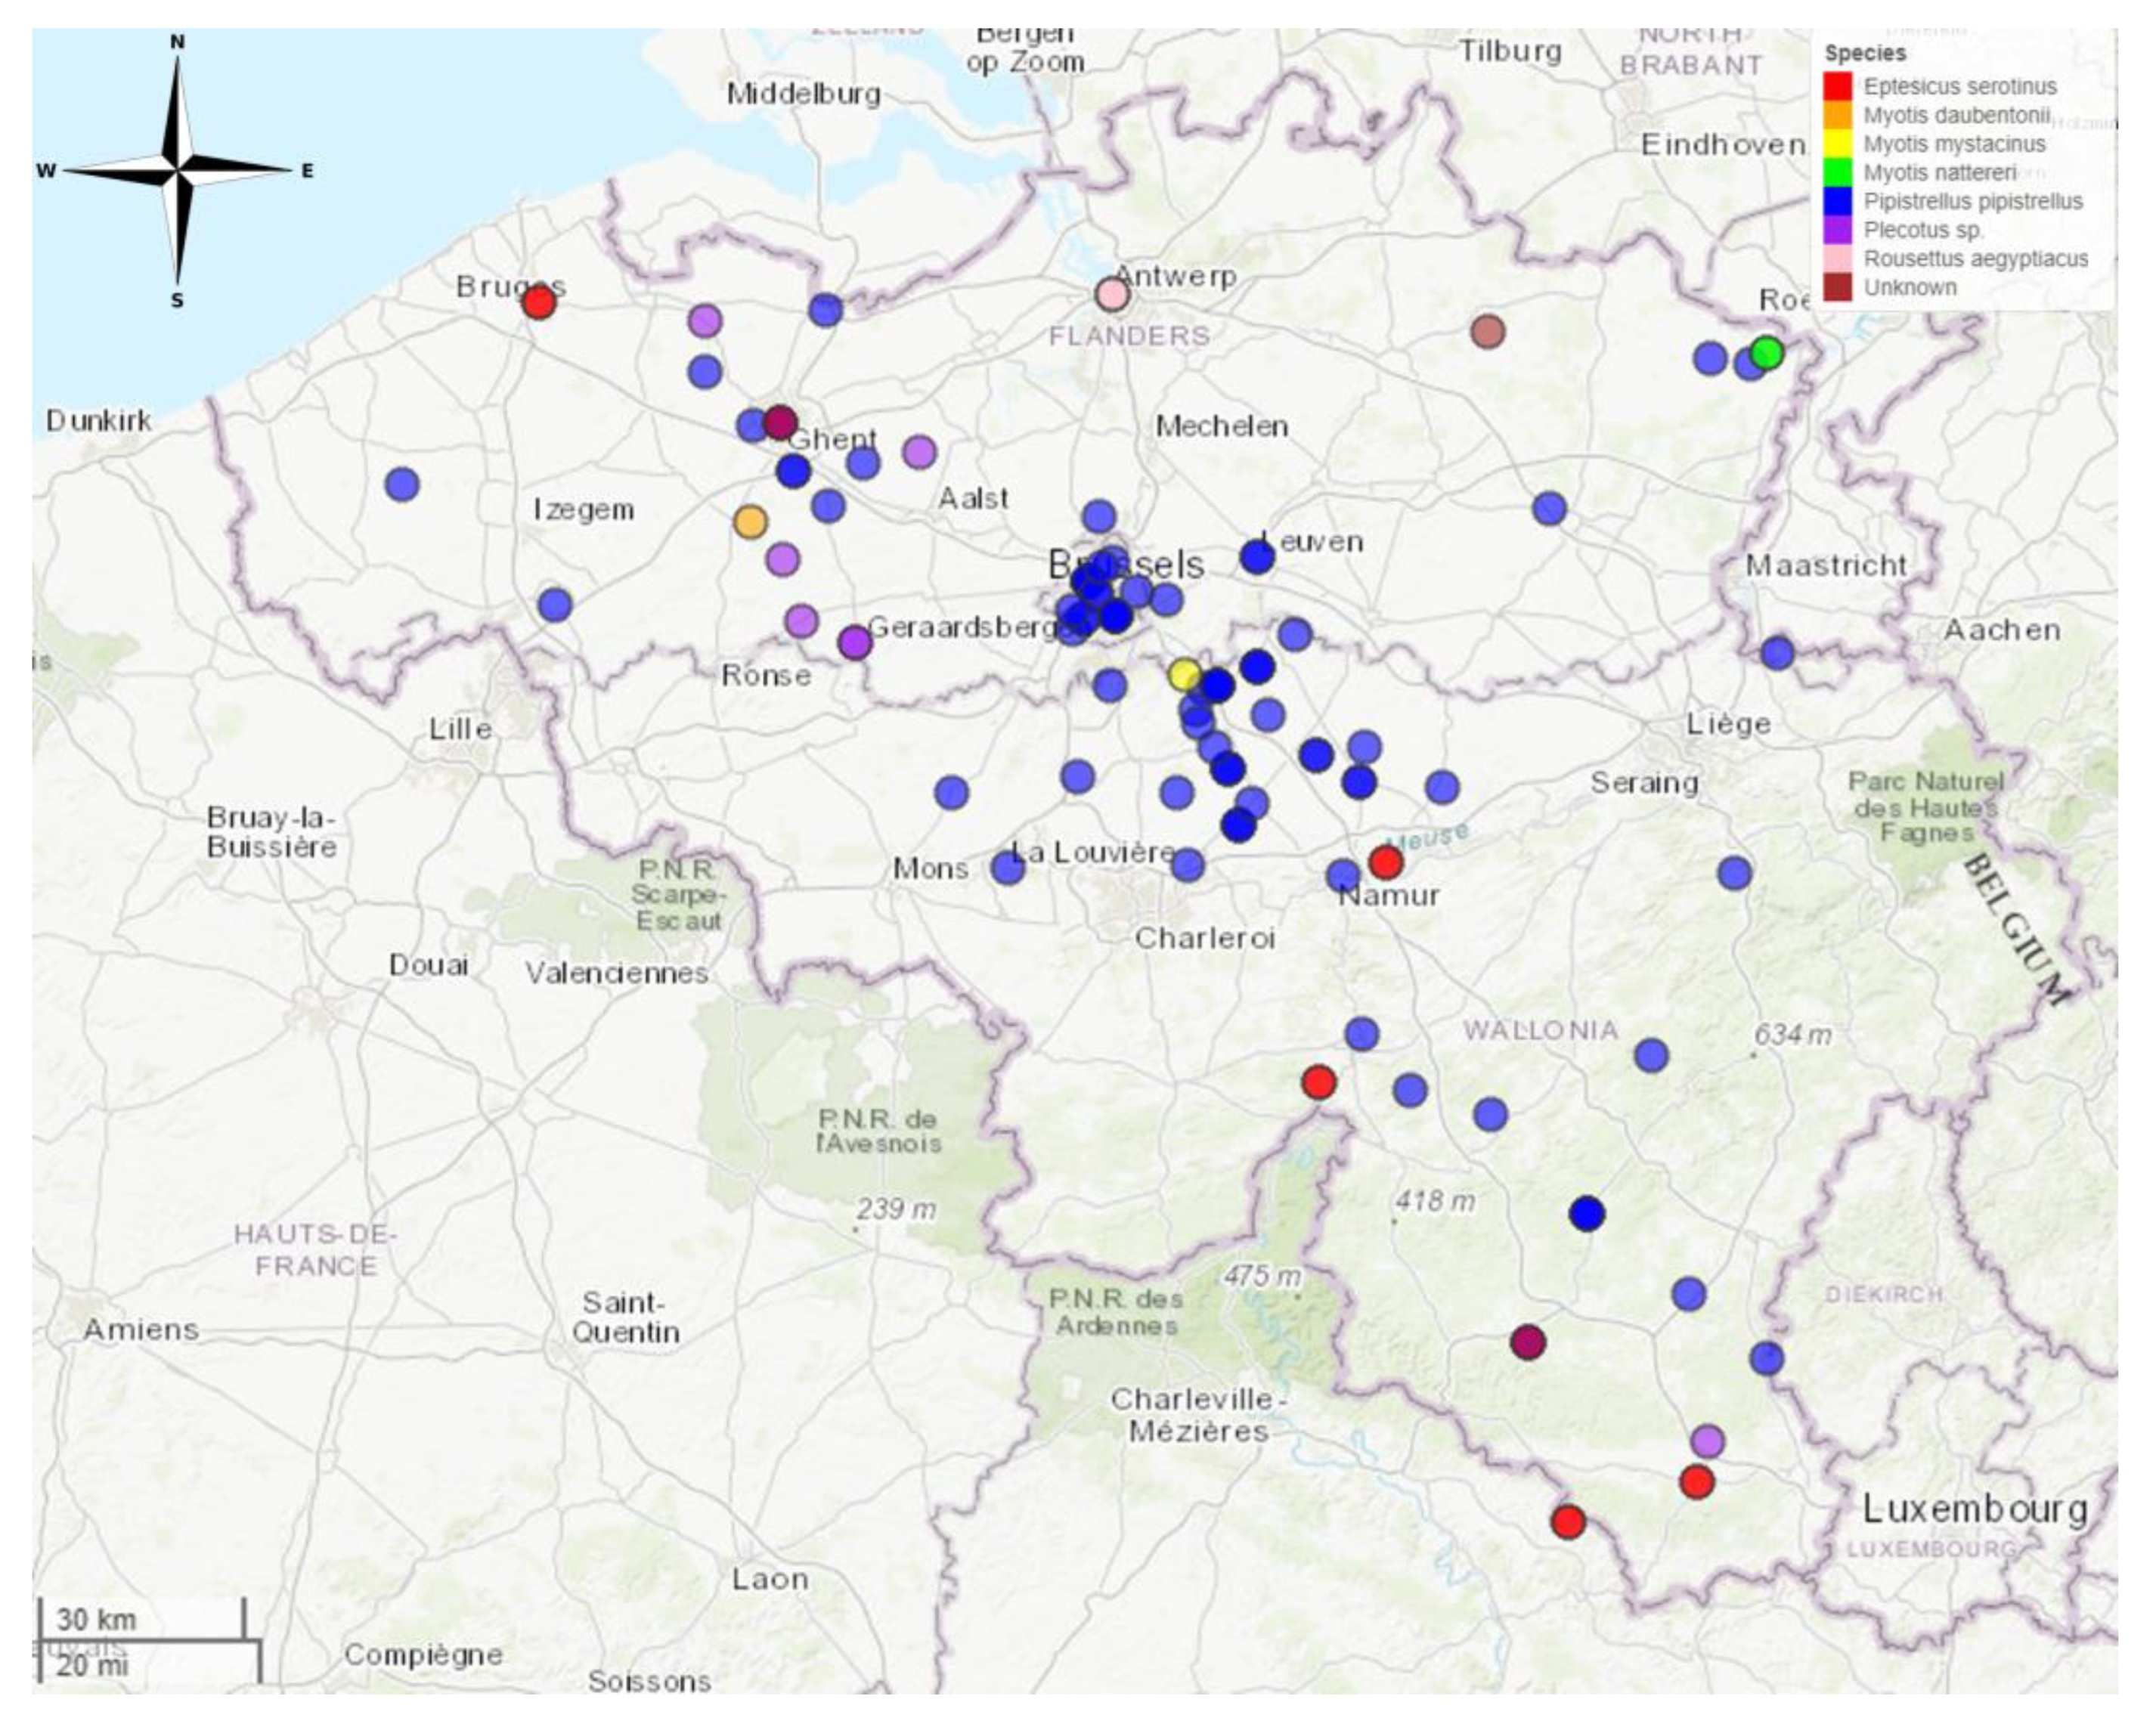This screenshot has width=2156, height=1724.
Task: Click the blue Pipistrellus pipistrellus legend swatch
Action: coord(1838,202)
